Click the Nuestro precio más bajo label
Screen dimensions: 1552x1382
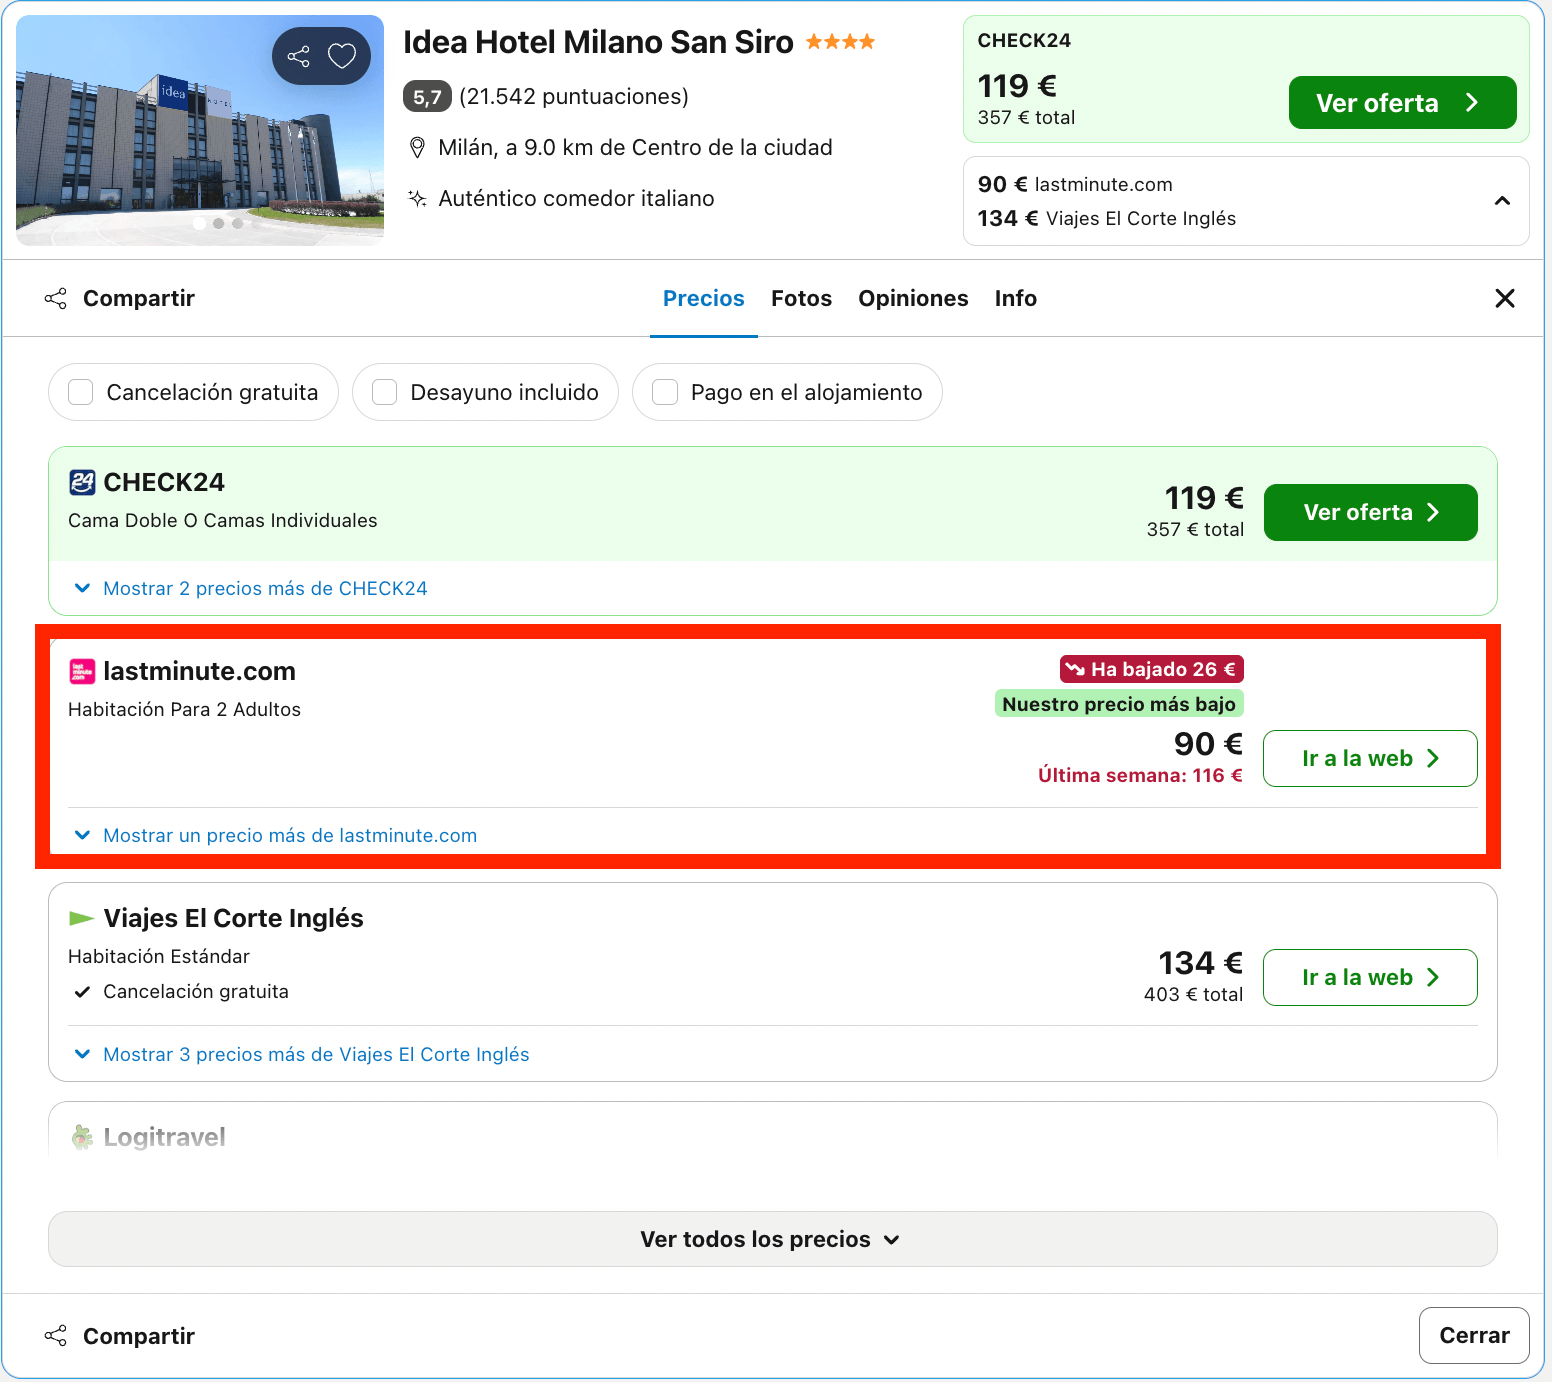(x=1119, y=703)
